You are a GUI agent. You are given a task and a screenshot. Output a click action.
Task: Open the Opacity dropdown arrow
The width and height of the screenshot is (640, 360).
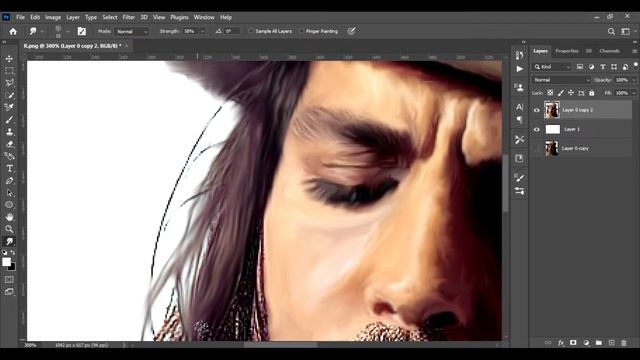tap(634, 80)
